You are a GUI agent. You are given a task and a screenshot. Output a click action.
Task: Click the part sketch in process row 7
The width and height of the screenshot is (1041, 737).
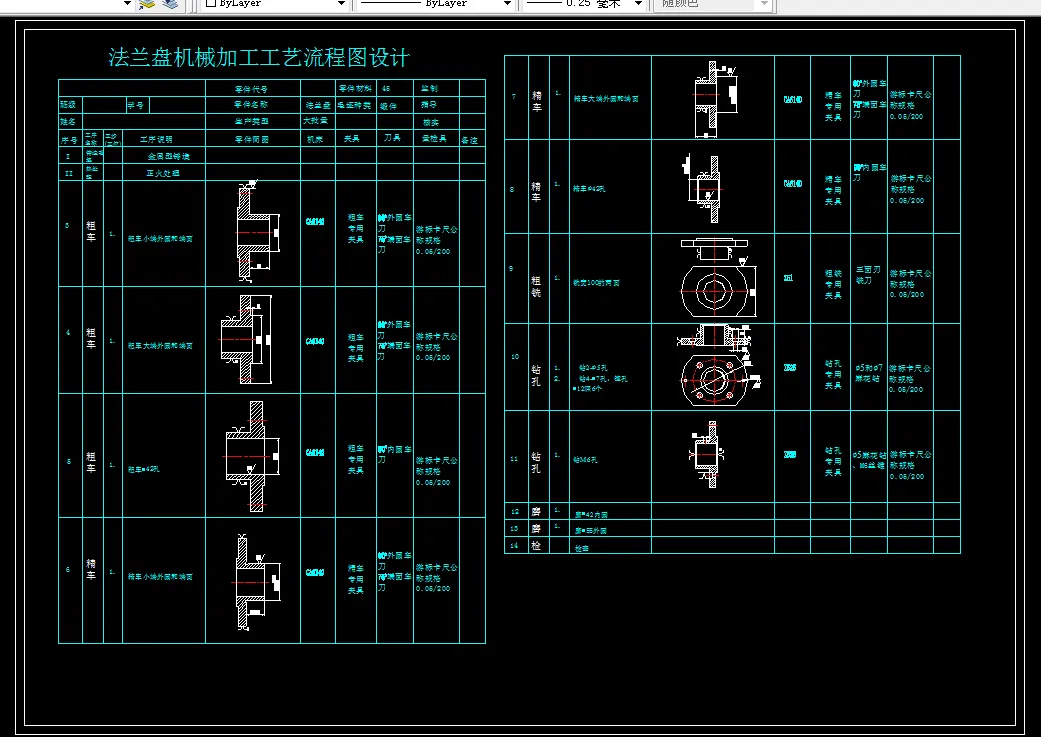(x=716, y=99)
